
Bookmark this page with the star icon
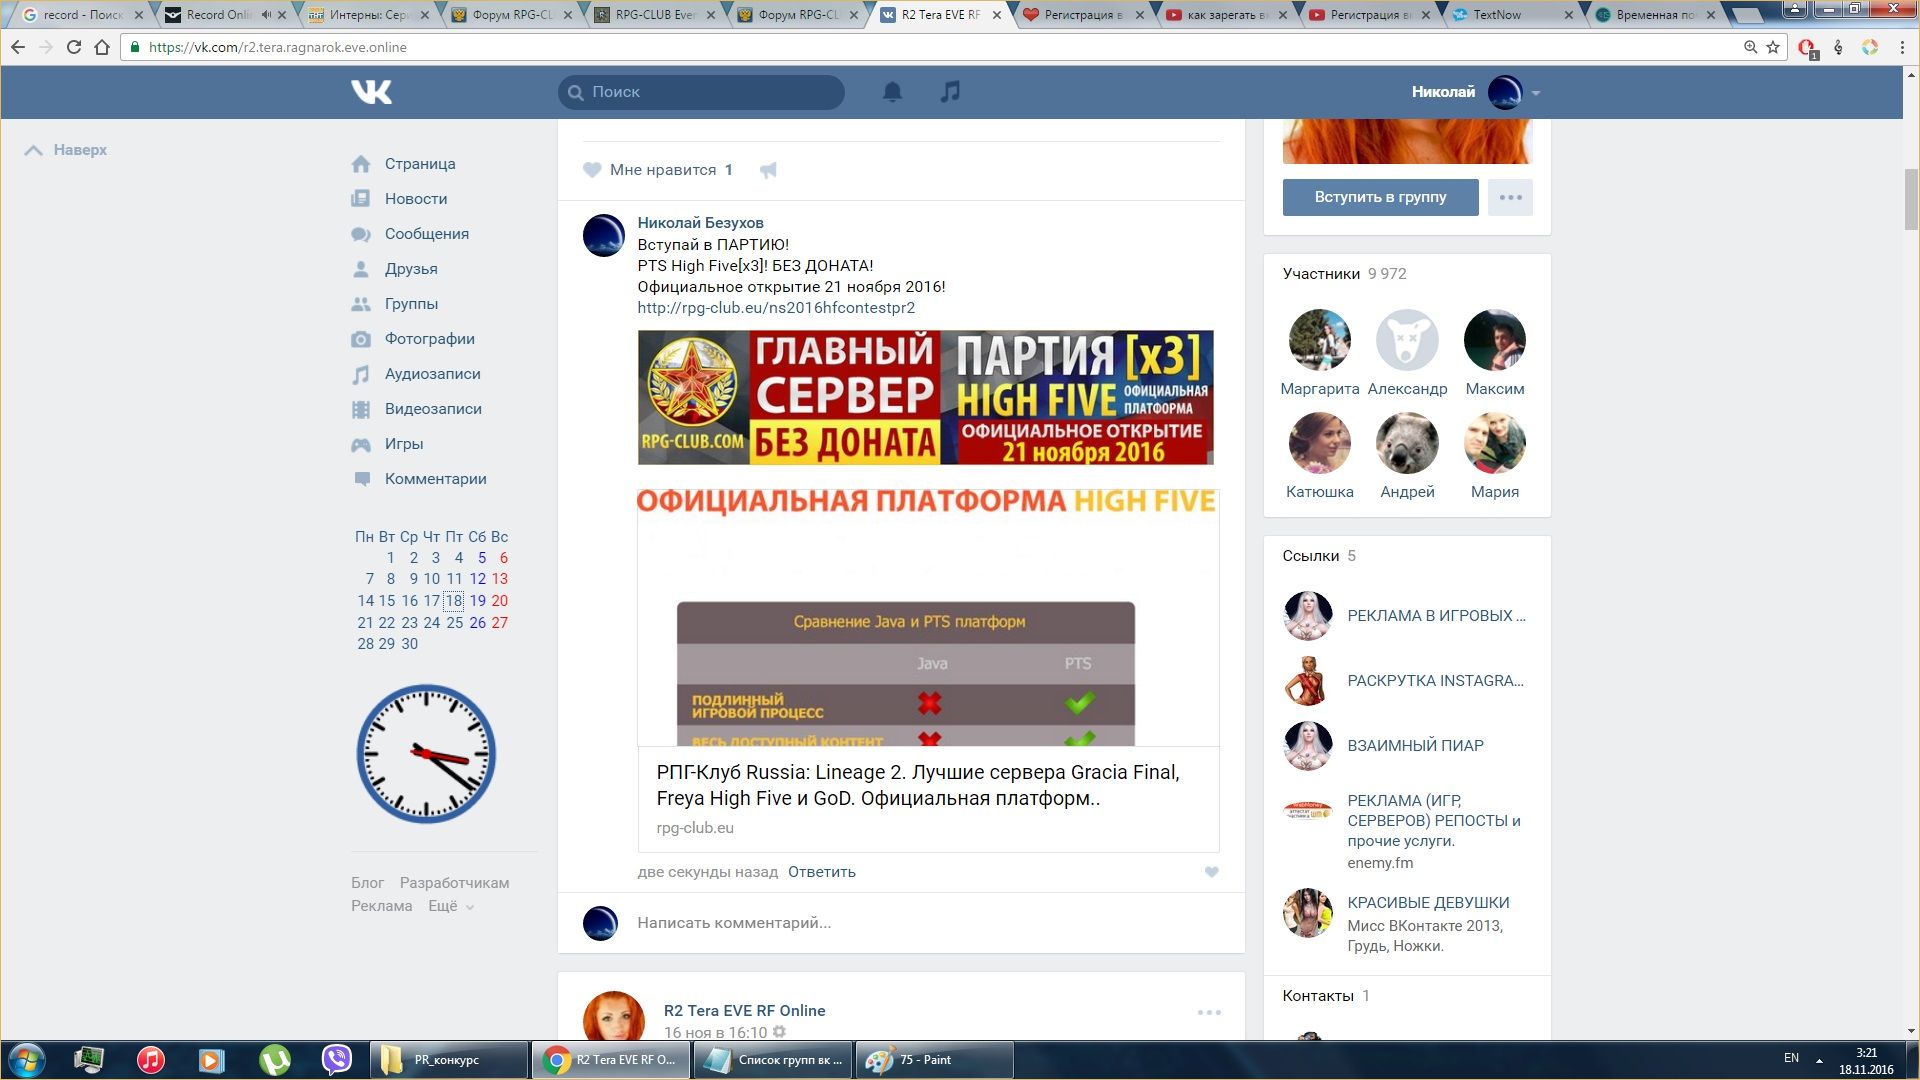click(x=1773, y=47)
